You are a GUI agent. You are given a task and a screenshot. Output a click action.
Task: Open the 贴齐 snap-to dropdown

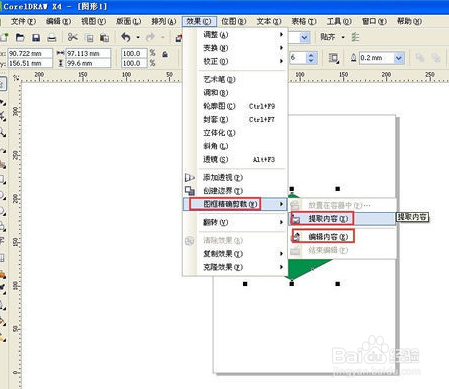(x=343, y=37)
